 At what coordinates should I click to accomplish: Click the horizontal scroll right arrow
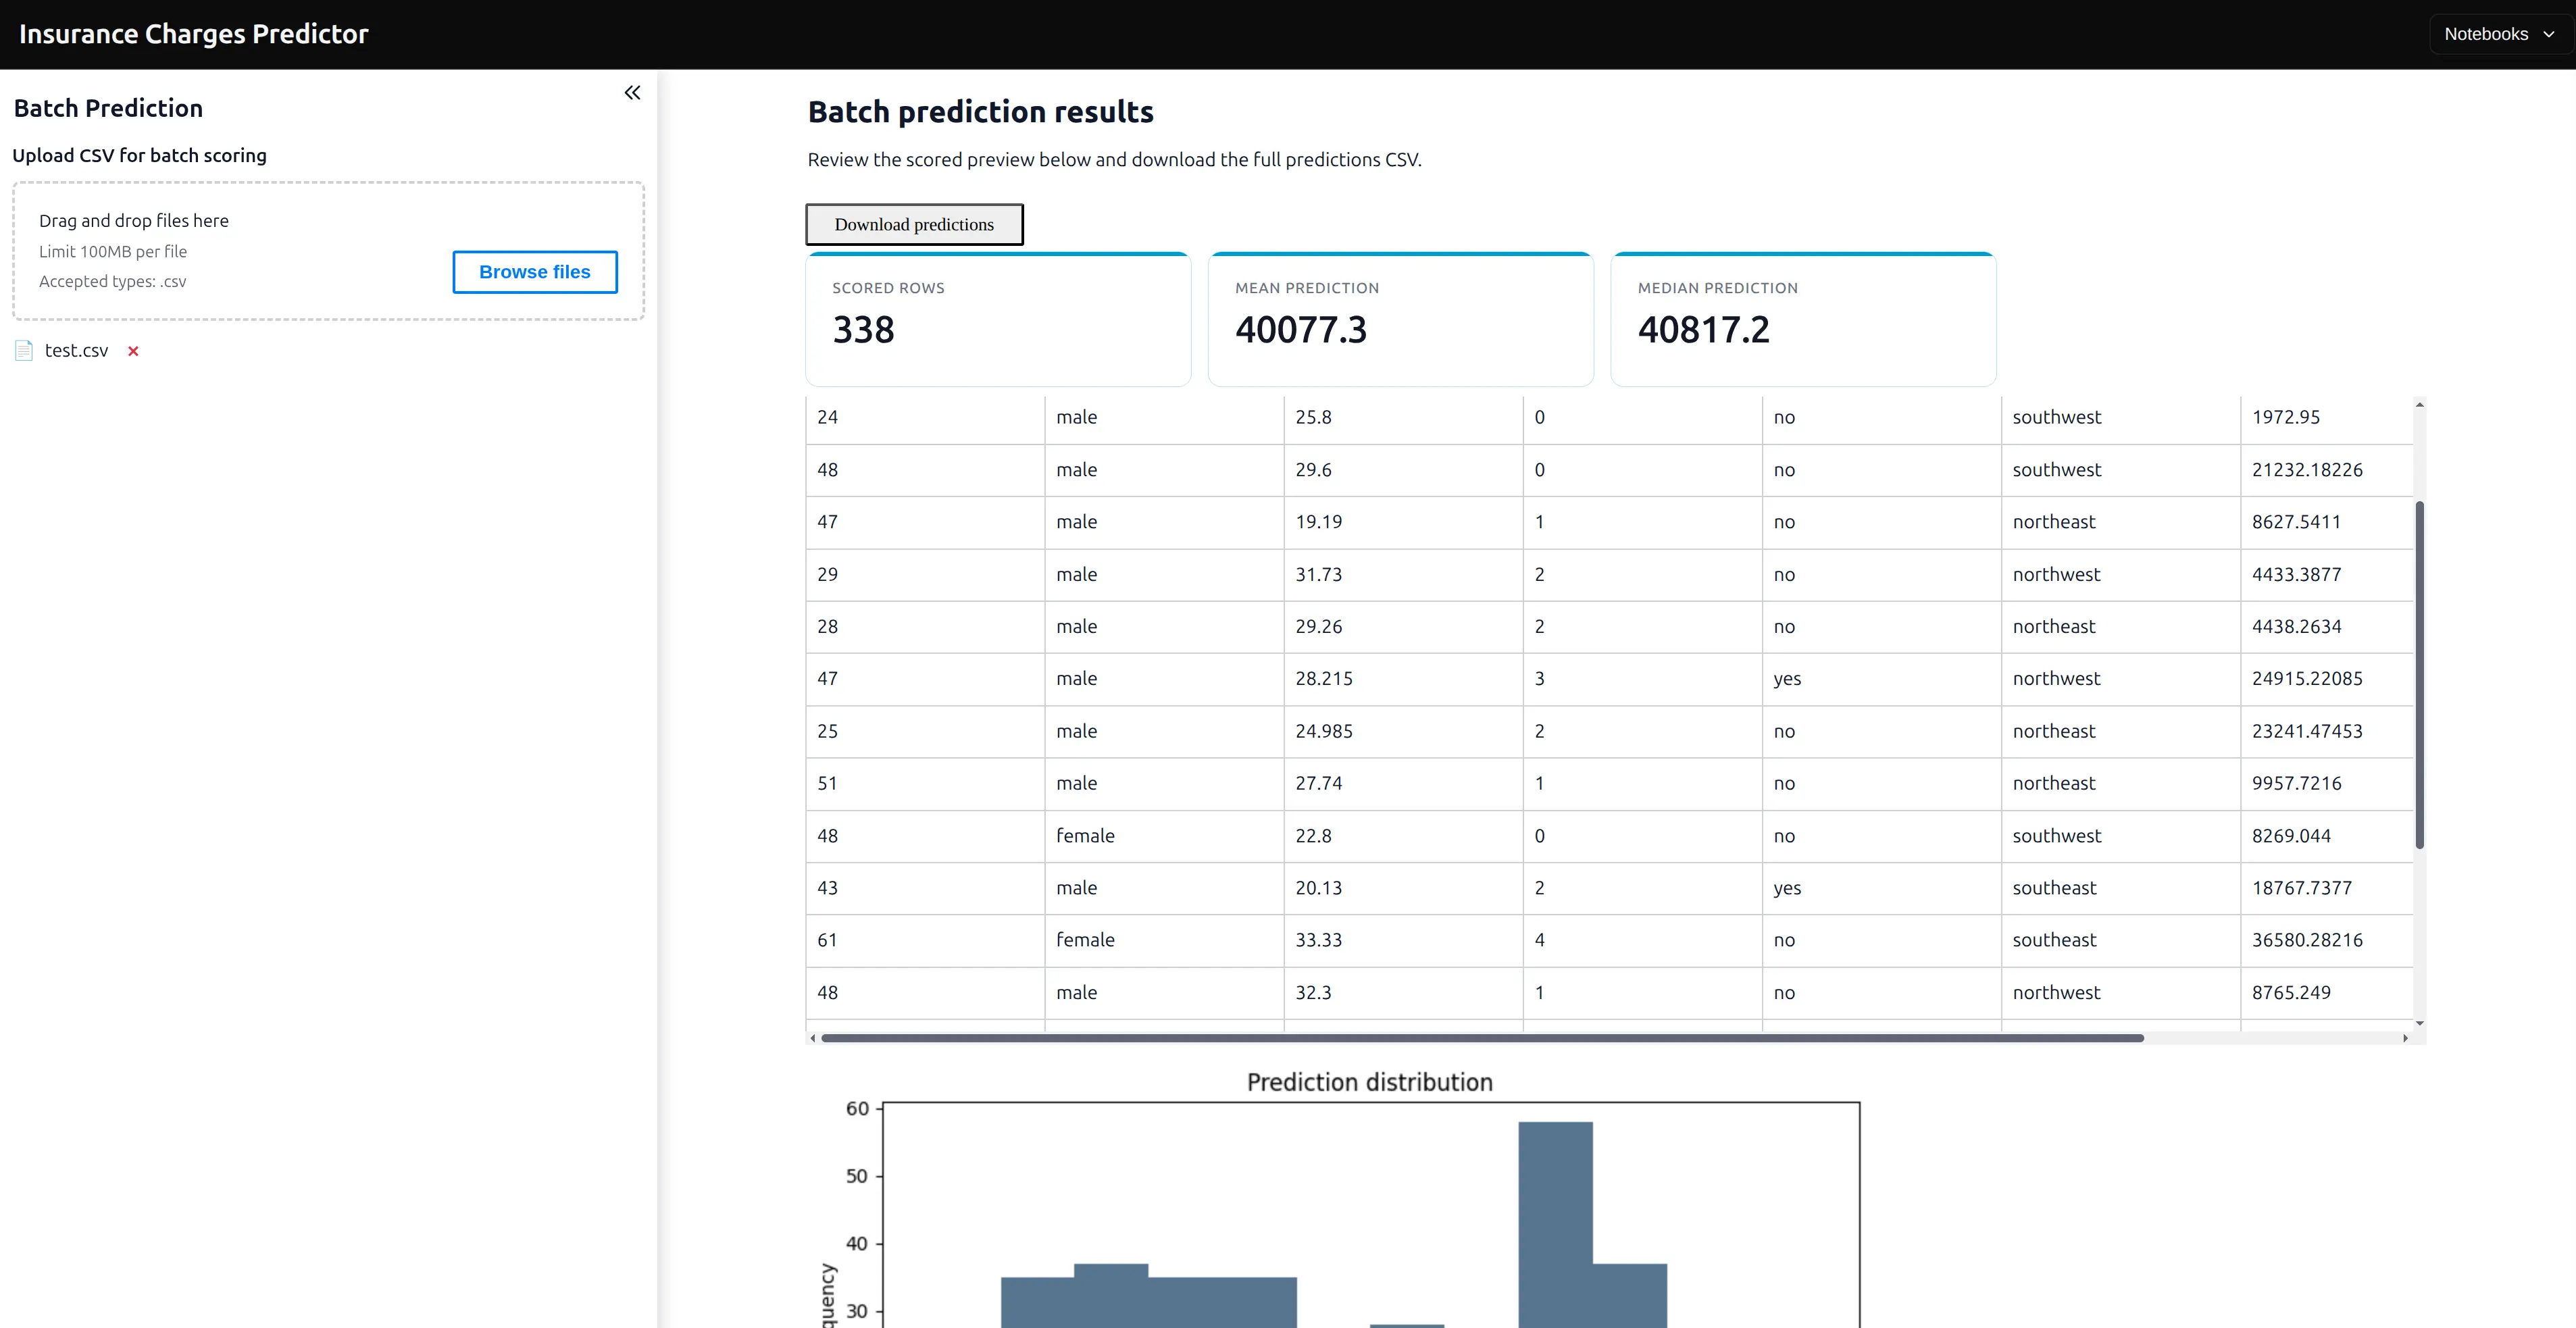tap(2405, 1038)
